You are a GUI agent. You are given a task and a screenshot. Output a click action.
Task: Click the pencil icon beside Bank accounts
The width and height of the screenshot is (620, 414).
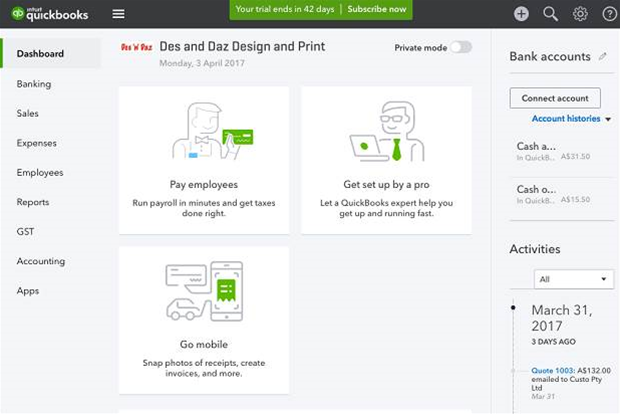pos(603,57)
